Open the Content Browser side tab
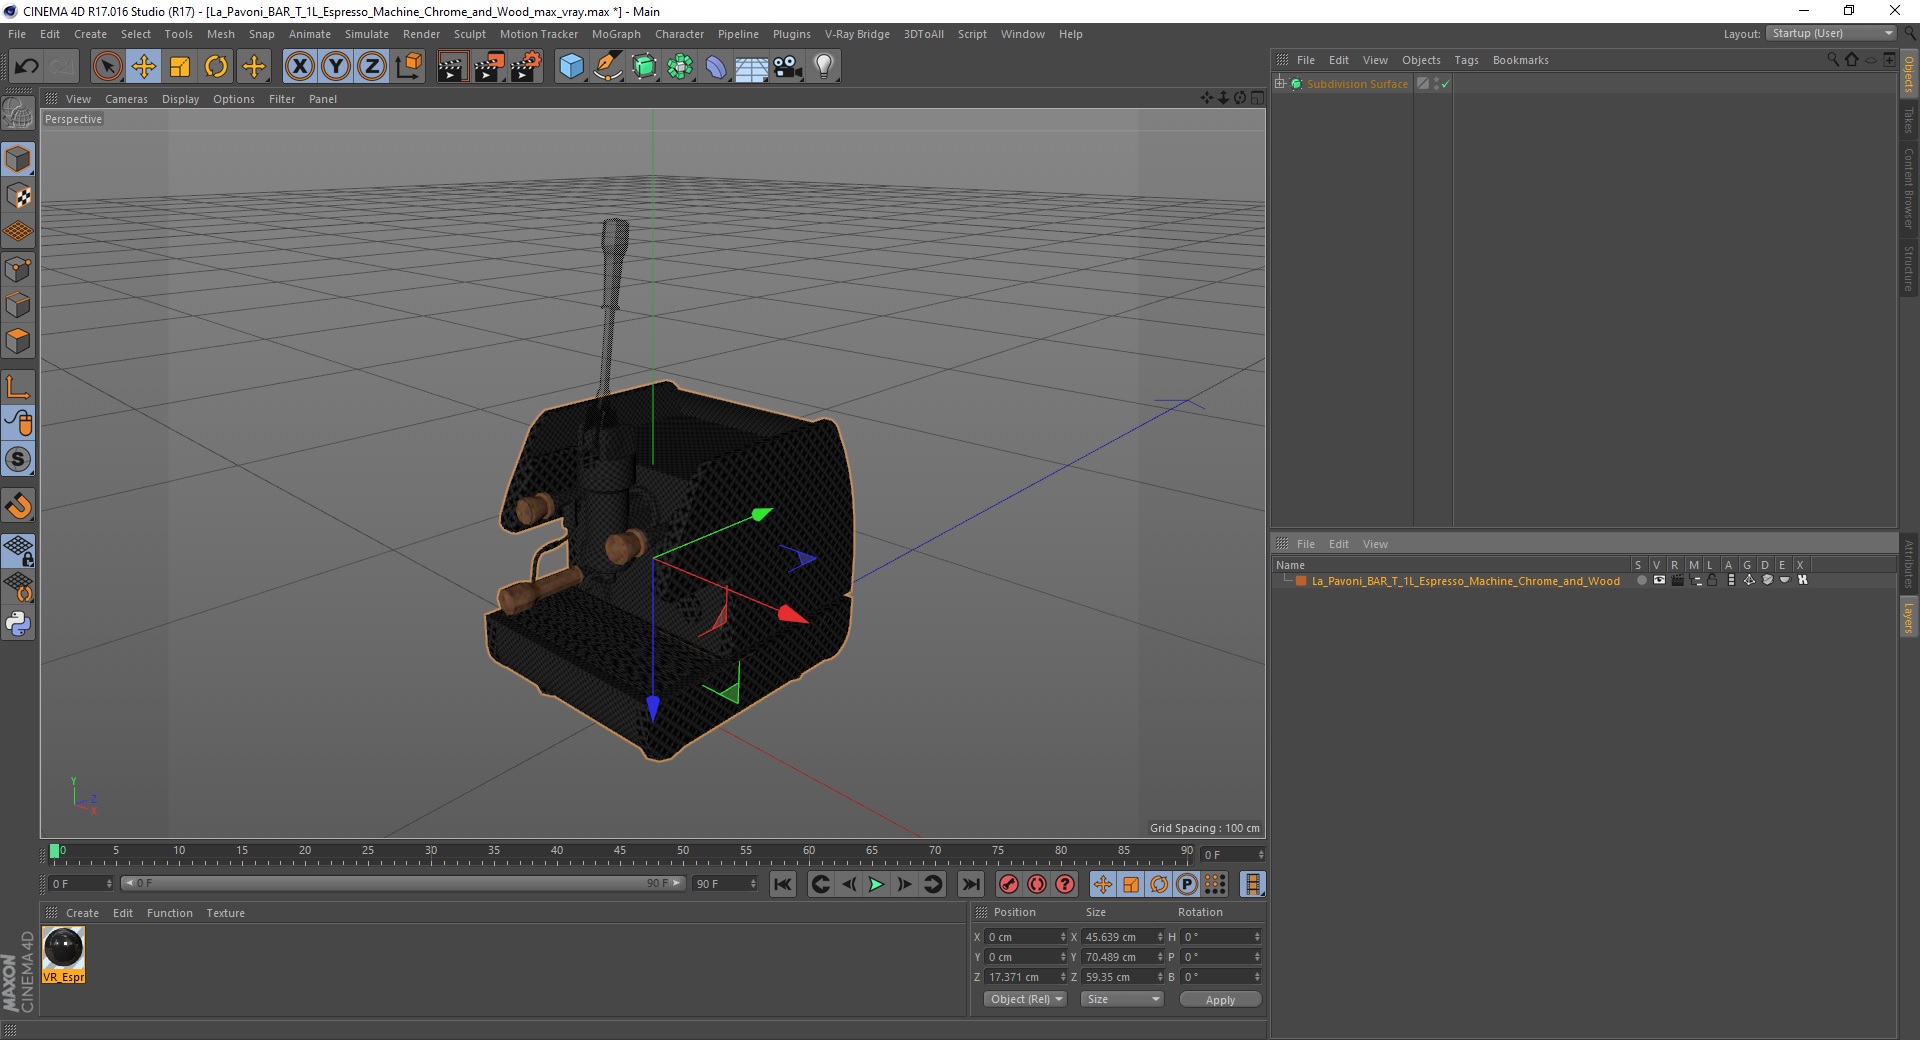Screen dimensions: 1920x1040 point(1909,188)
